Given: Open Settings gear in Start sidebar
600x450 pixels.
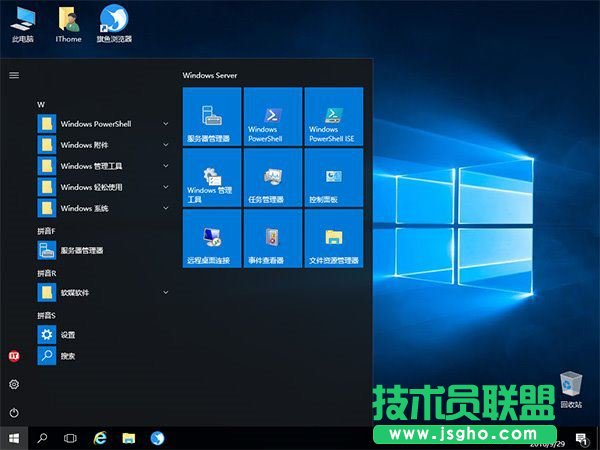Looking at the screenshot, I should pyautogui.click(x=14, y=384).
